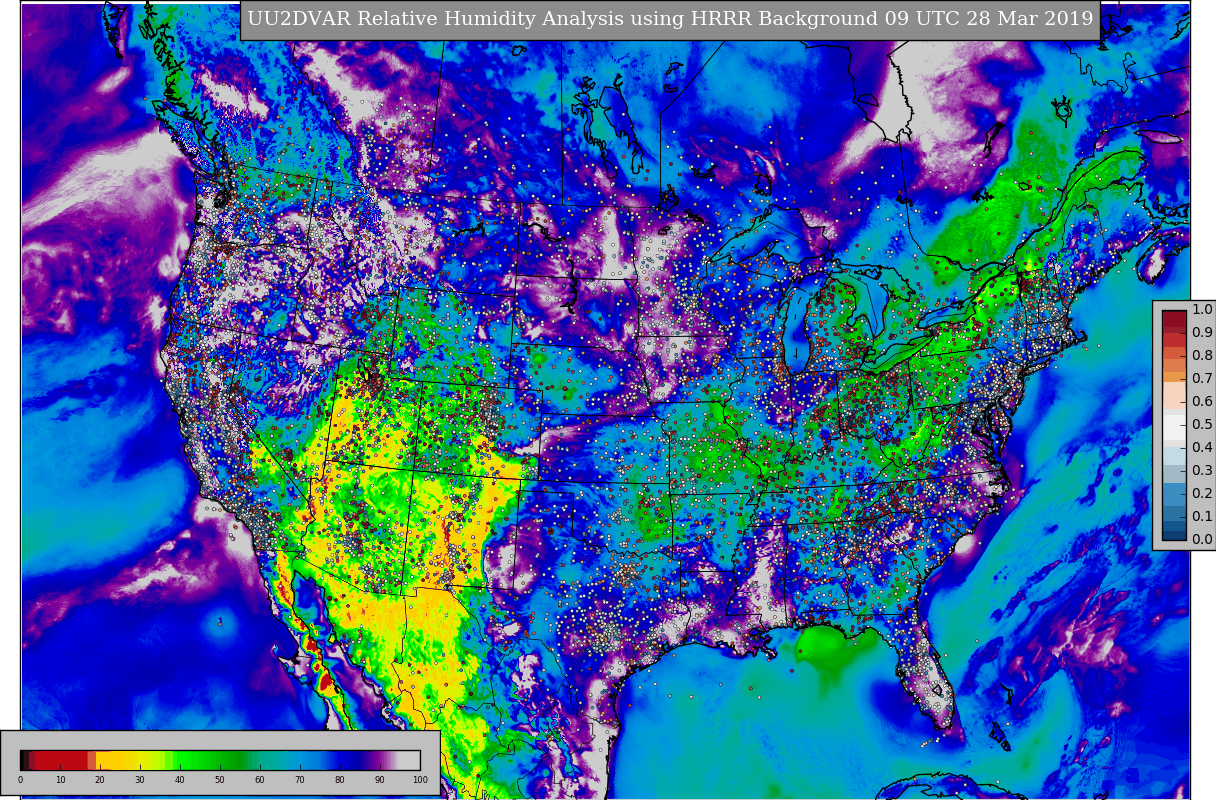Click the 0.8 label on right legend
This screenshot has height=800, width=1216.
pyautogui.click(x=1202, y=355)
